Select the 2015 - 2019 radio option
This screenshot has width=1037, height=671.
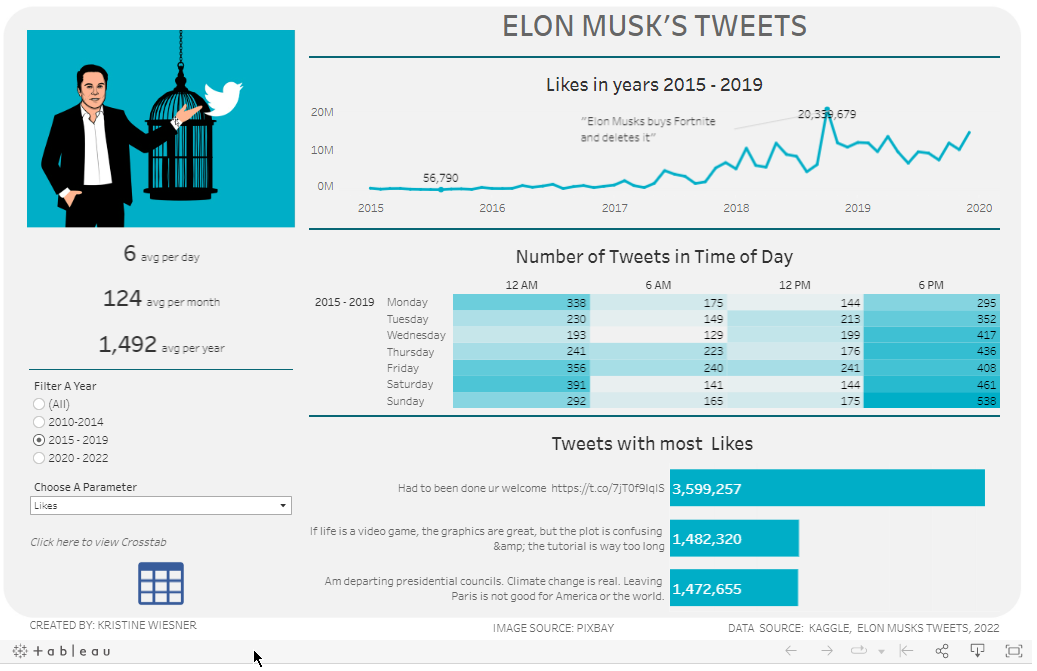[x=39, y=440]
